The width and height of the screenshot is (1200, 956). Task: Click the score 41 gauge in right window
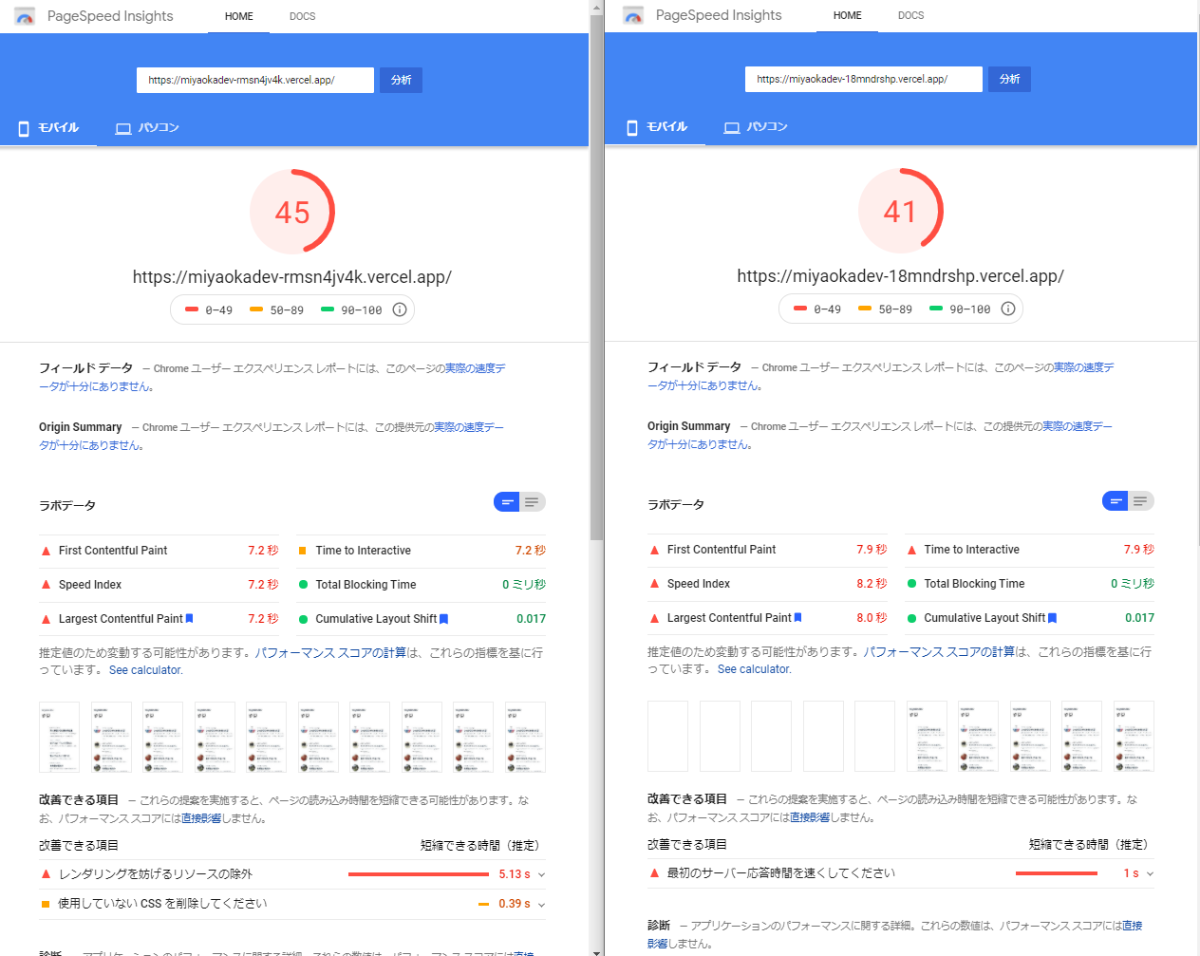click(x=900, y=211)
